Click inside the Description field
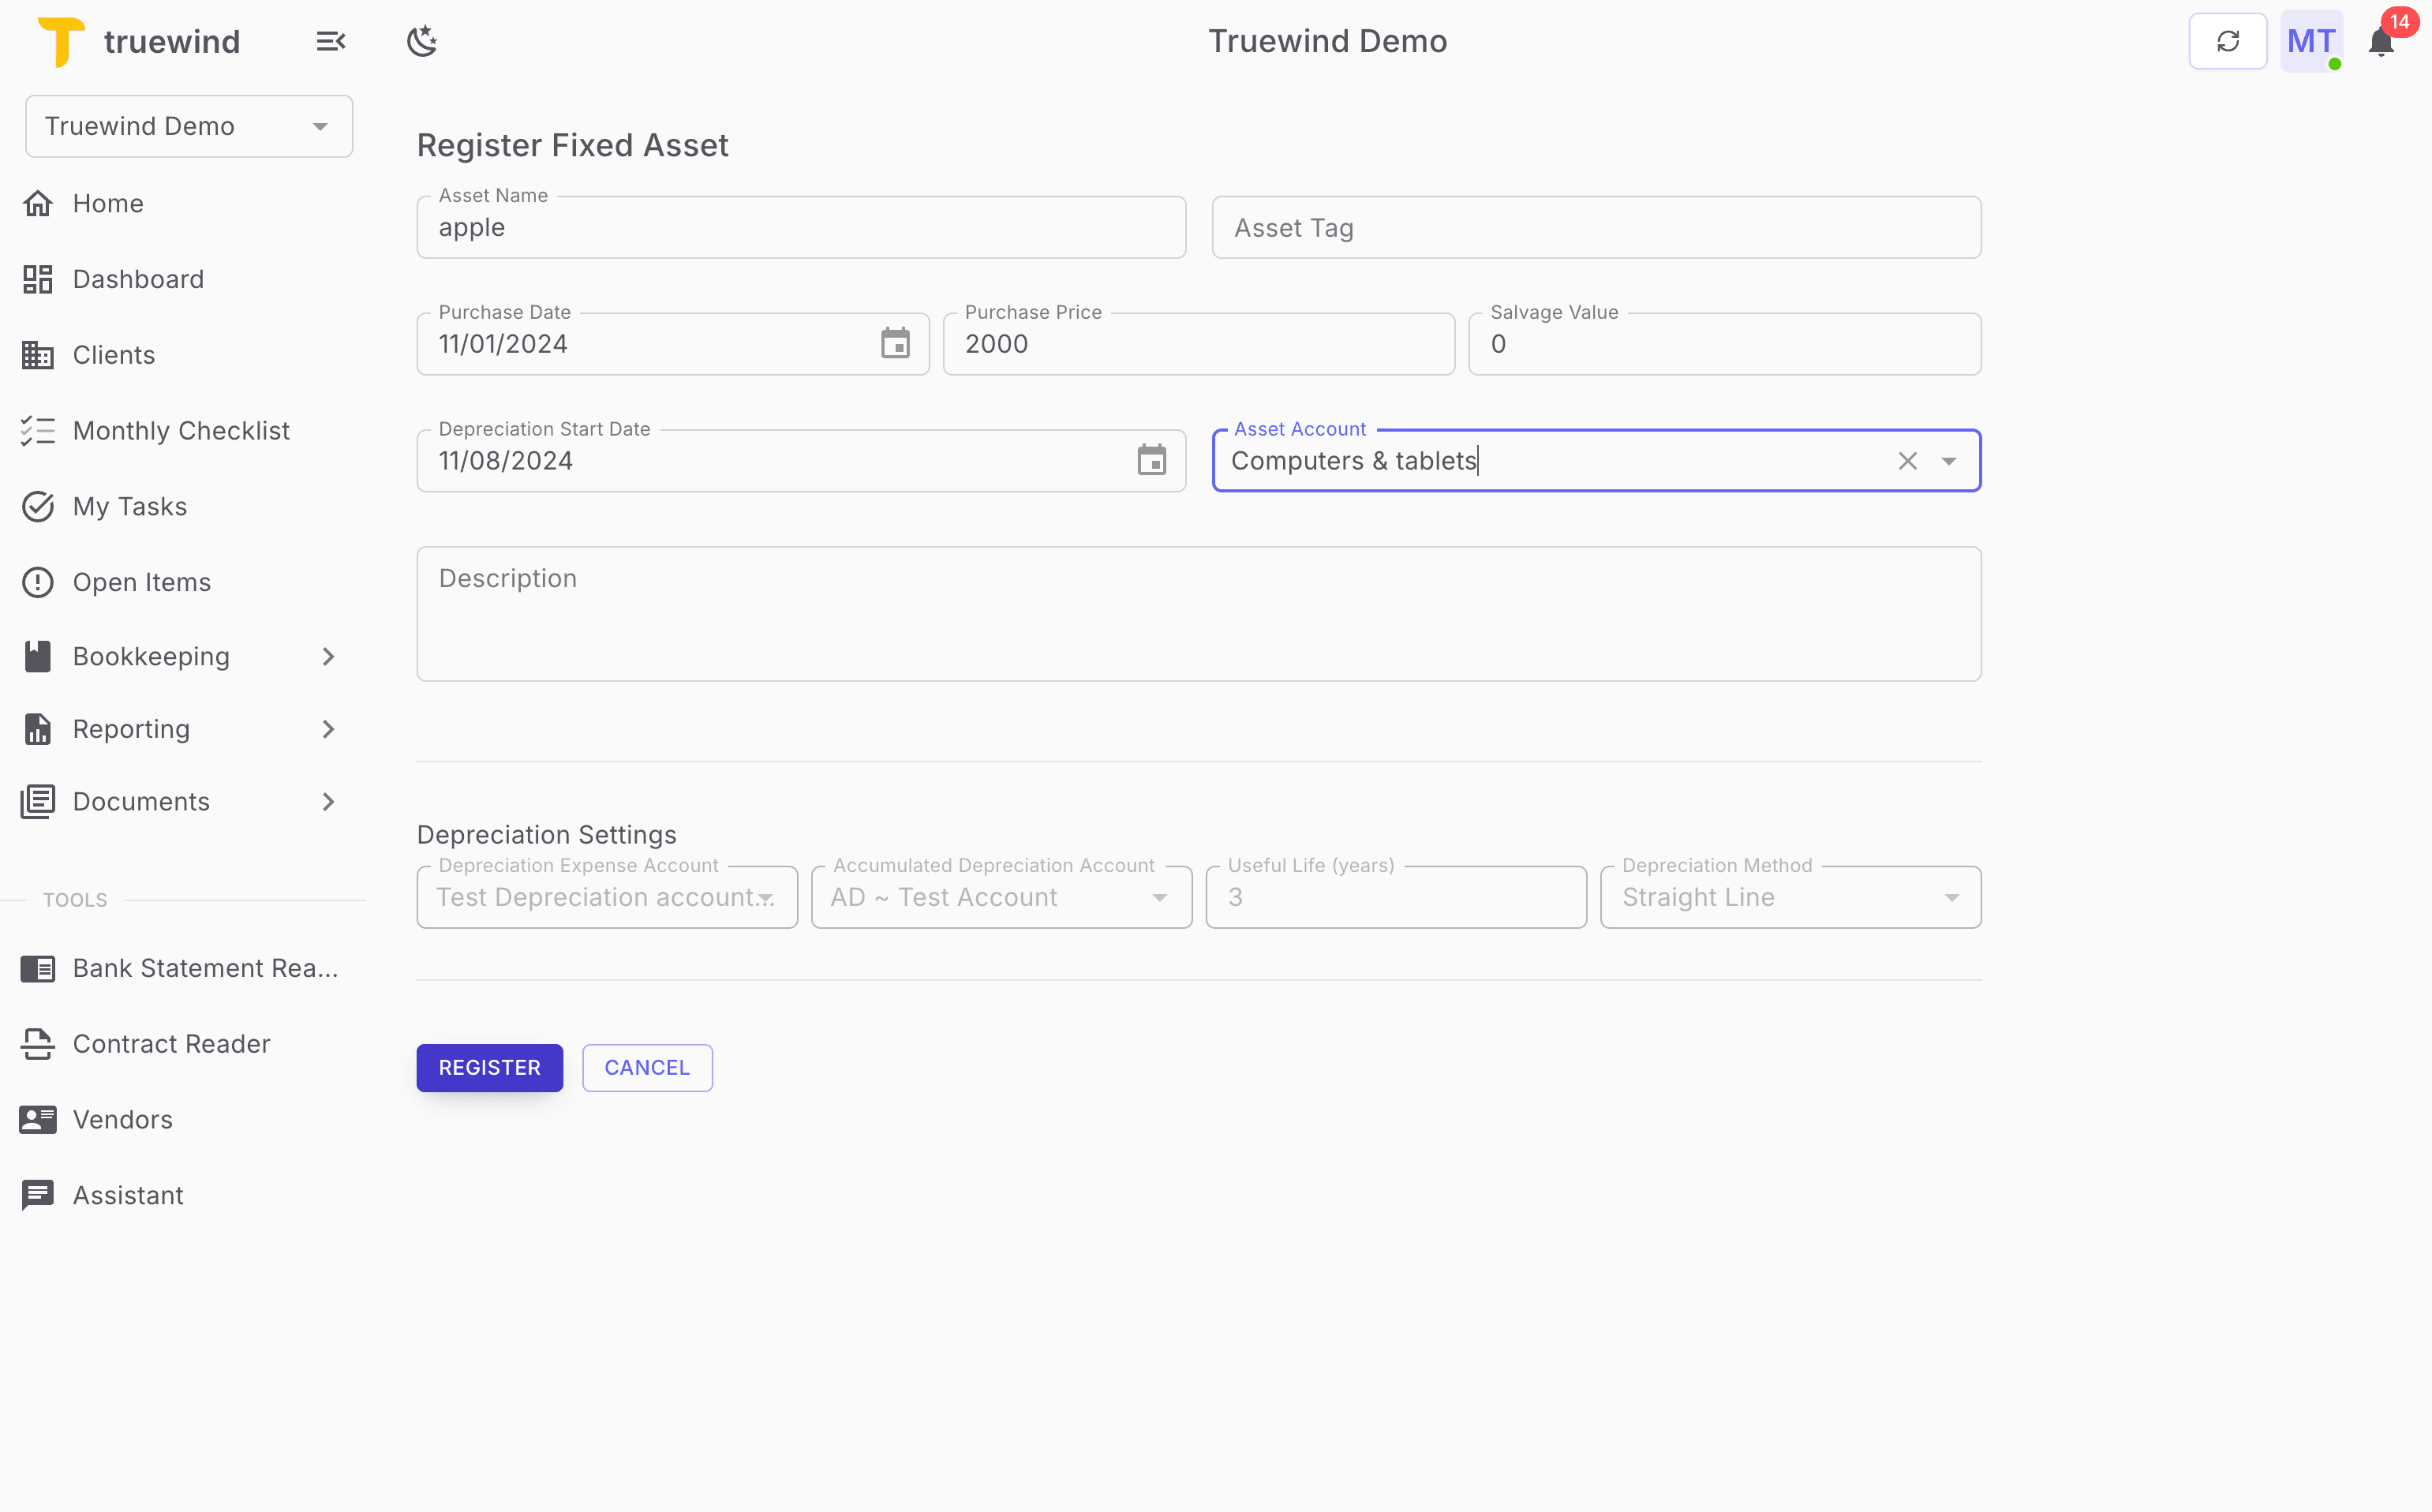The width and height of the screenshot is (2432, 1512). click(x=1197, y=613)
